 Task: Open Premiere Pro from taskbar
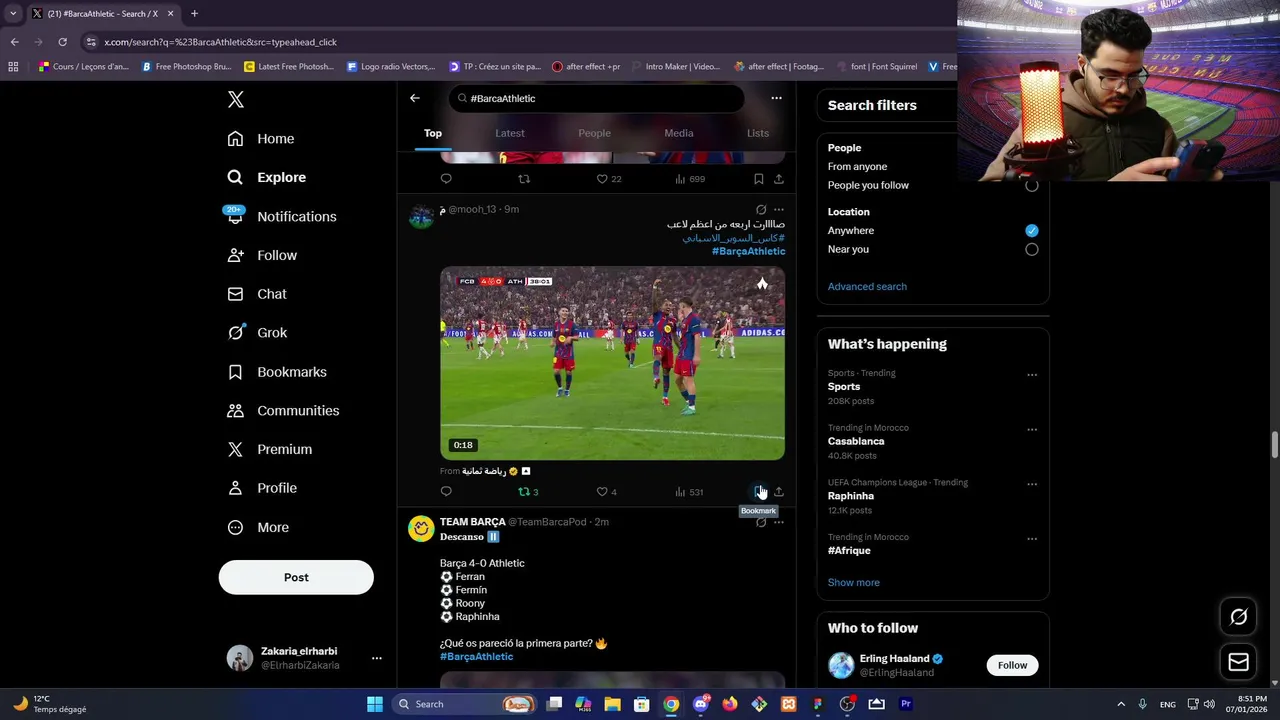(x=906, y=704)
